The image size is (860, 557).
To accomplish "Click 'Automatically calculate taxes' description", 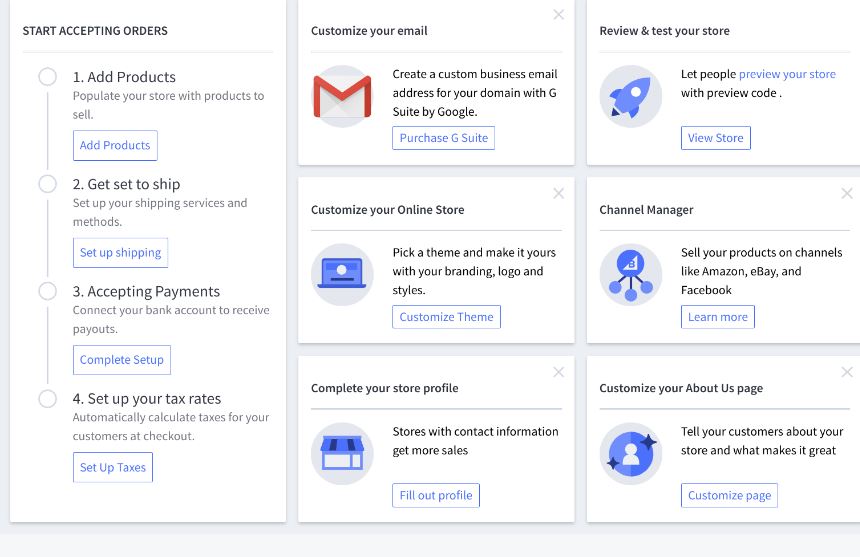I will coord(171,427).
